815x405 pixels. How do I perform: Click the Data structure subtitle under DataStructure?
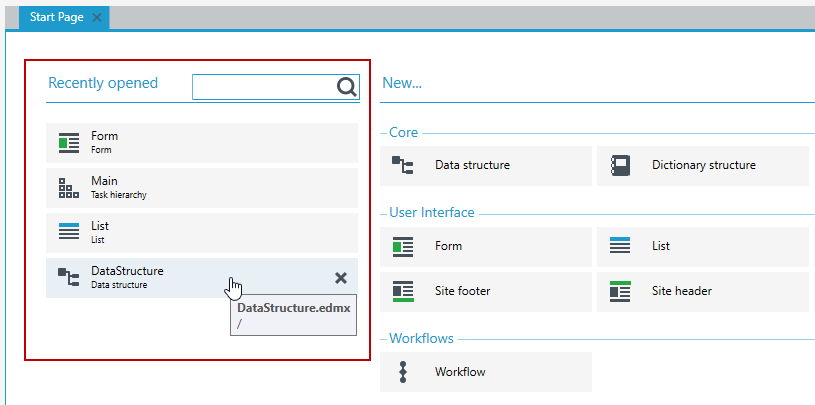(119, 285)
